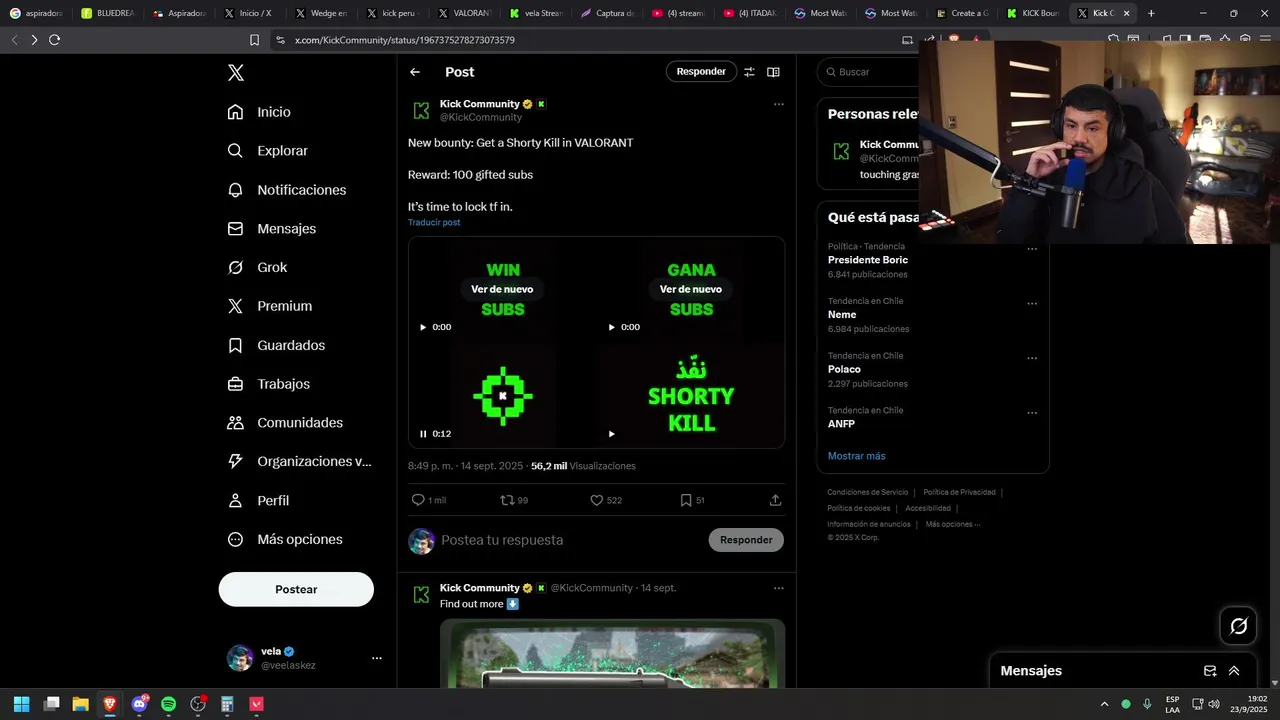
Task: Switch to the VALORANT browser tab
Action: click(466, 13)
